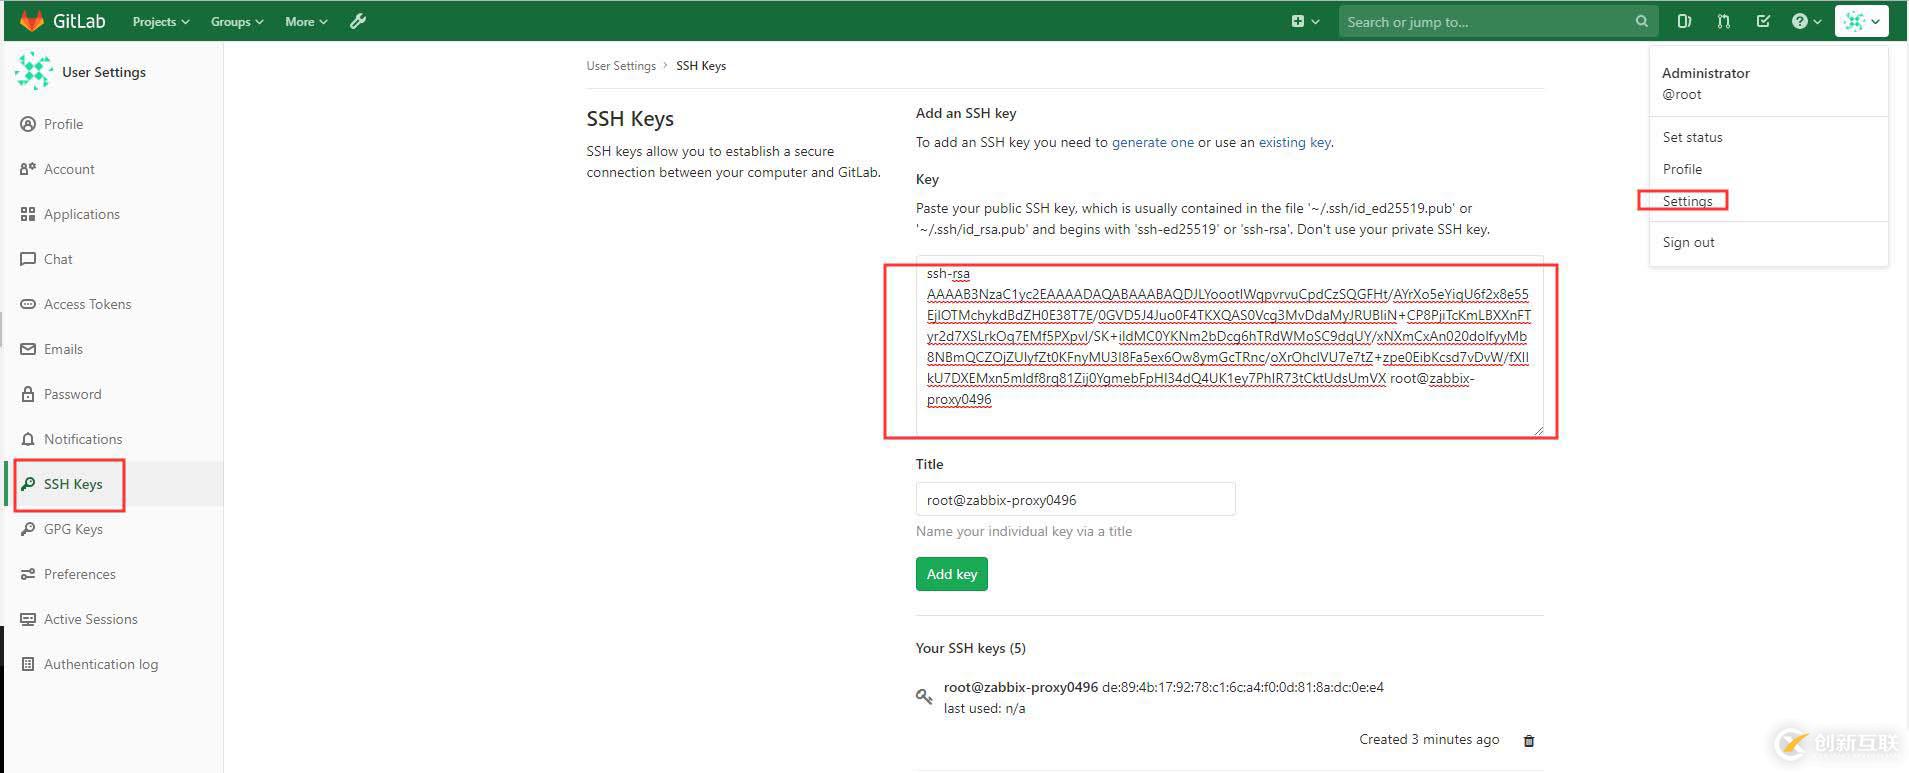The width and height of the screenshot is (1909, 773).
Task: Click the Authentication log icon
Action: (x=28, y=664)
